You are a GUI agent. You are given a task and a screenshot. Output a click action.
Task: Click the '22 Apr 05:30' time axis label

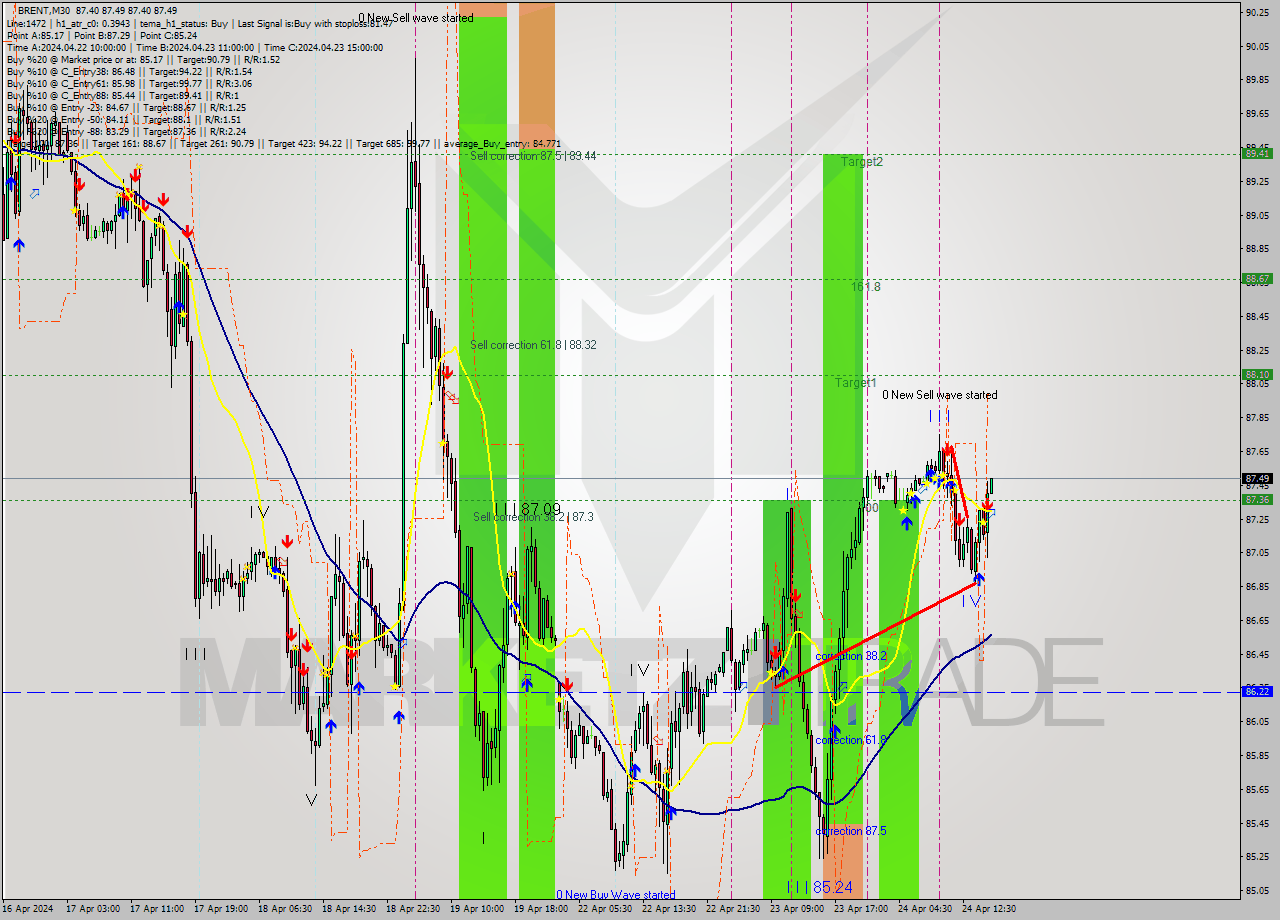[605, 909]
